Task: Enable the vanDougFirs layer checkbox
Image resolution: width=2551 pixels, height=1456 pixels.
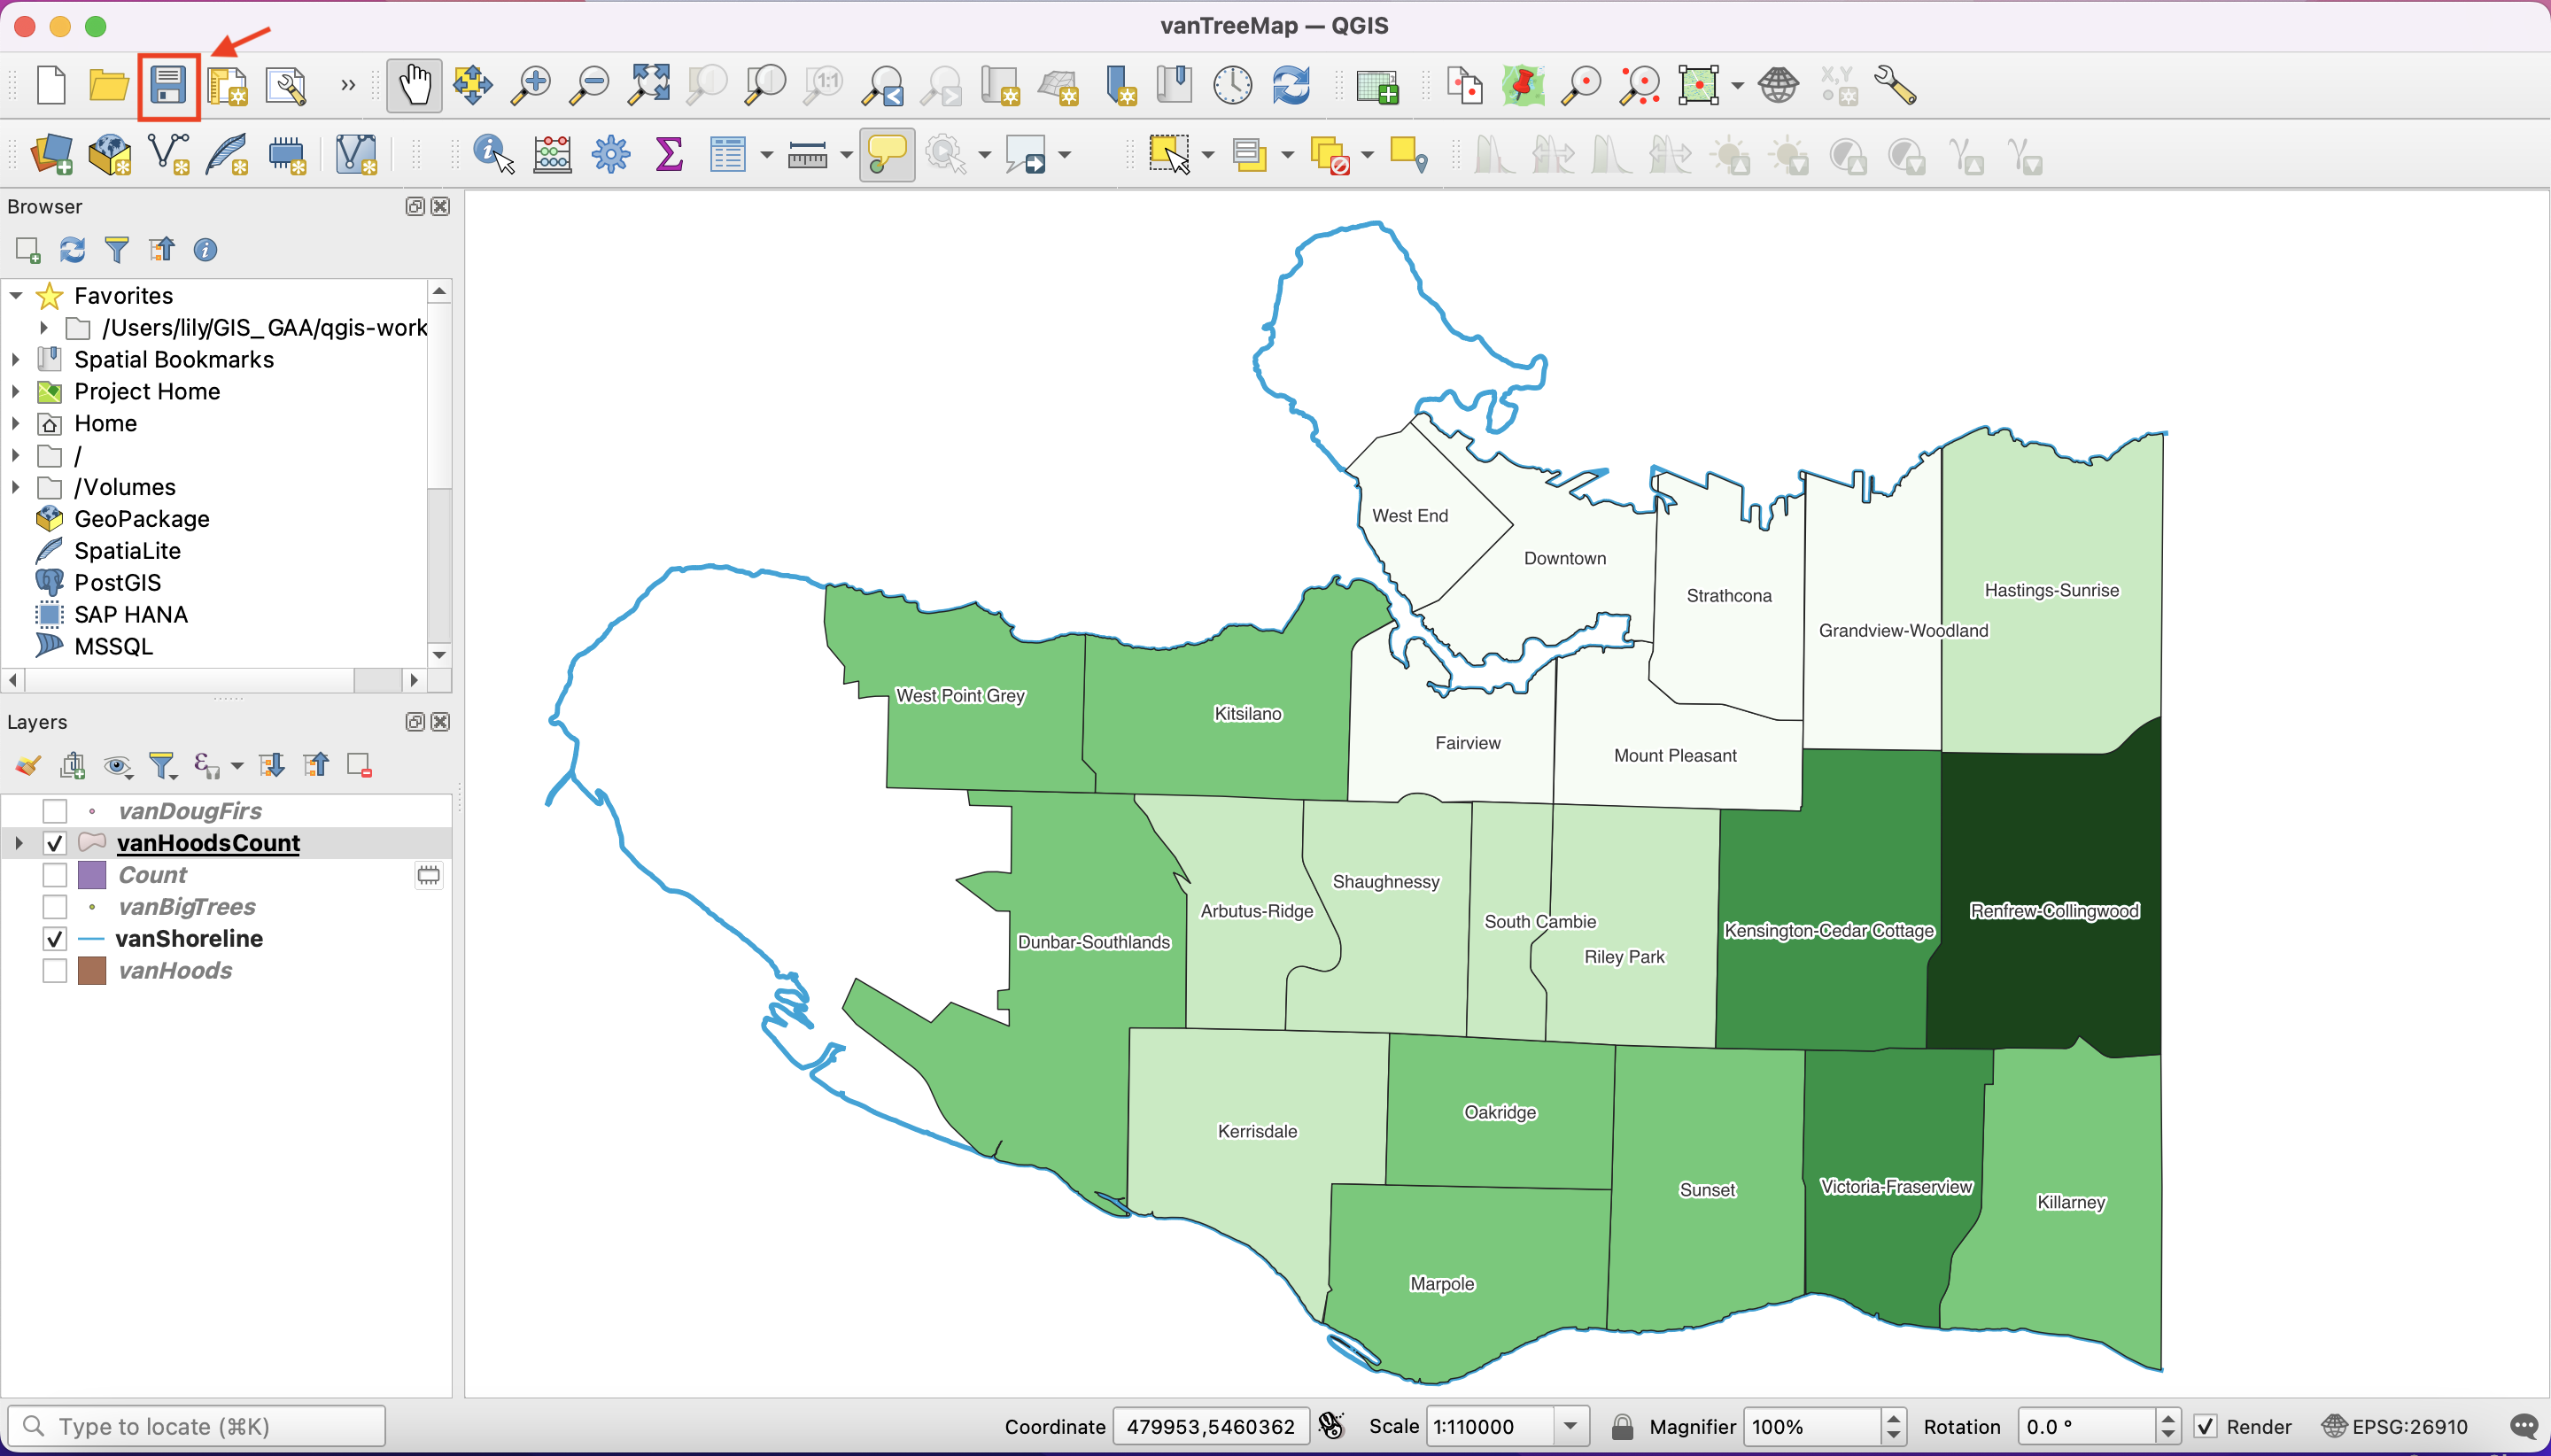Action: pyautogui.click(x=55, y=811)
